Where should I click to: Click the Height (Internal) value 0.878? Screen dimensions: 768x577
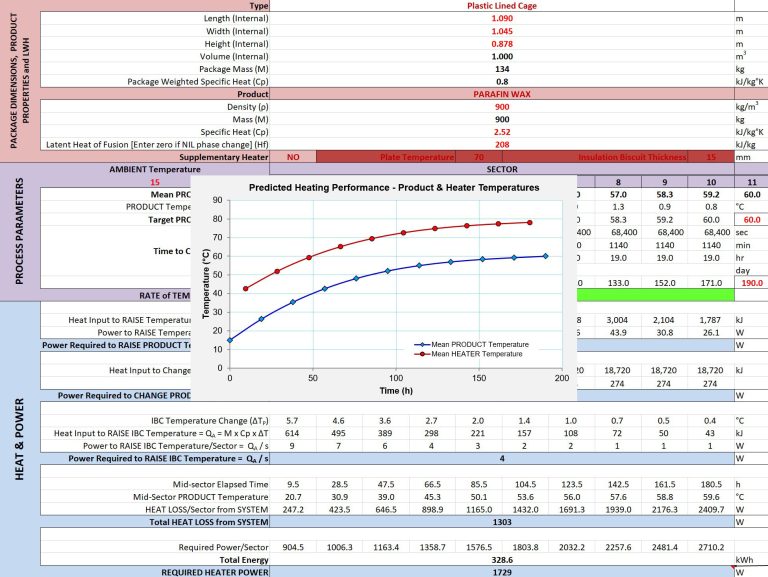(x=502, y=44)
